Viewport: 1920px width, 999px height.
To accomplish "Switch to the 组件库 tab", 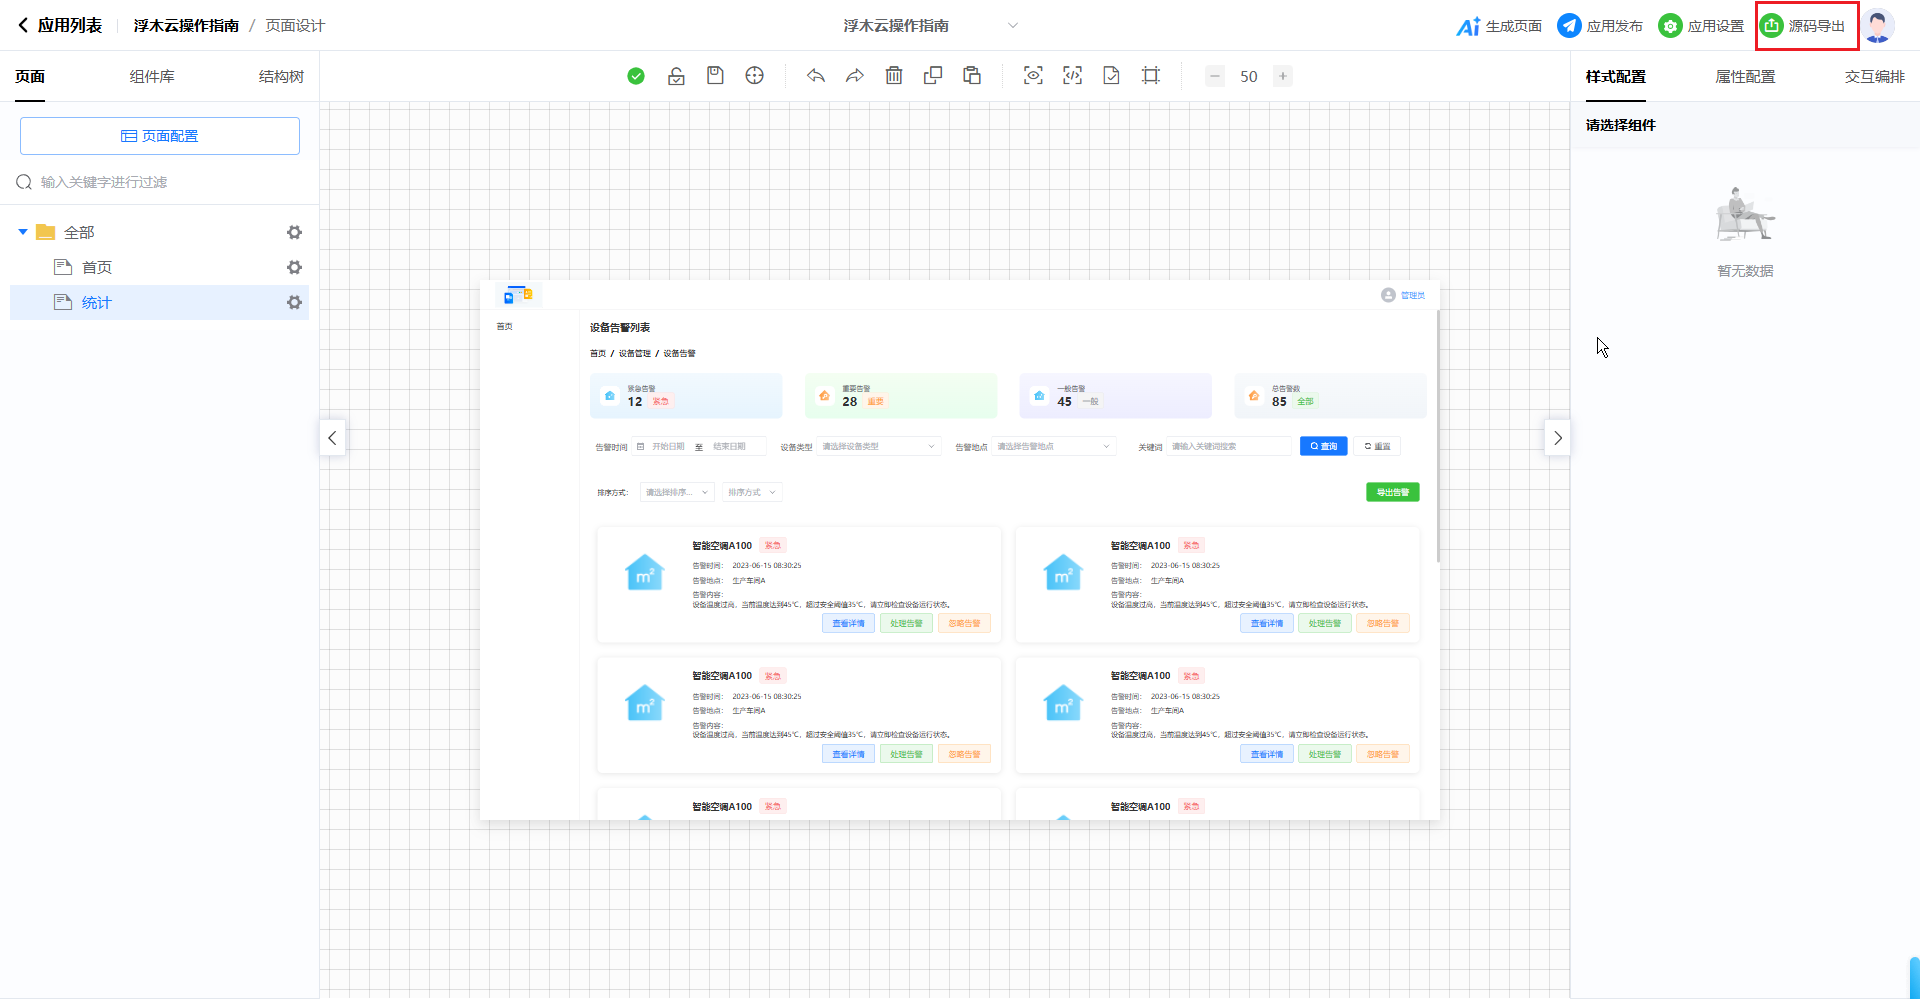I will tap(152, 77).
